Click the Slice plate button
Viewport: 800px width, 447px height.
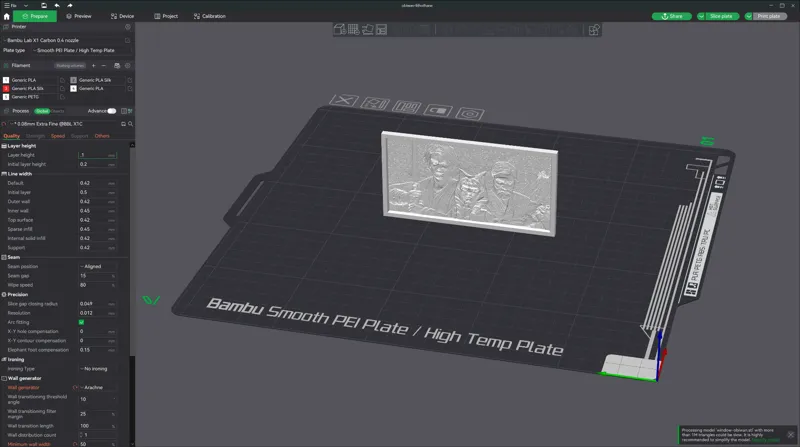pos(721,16)
